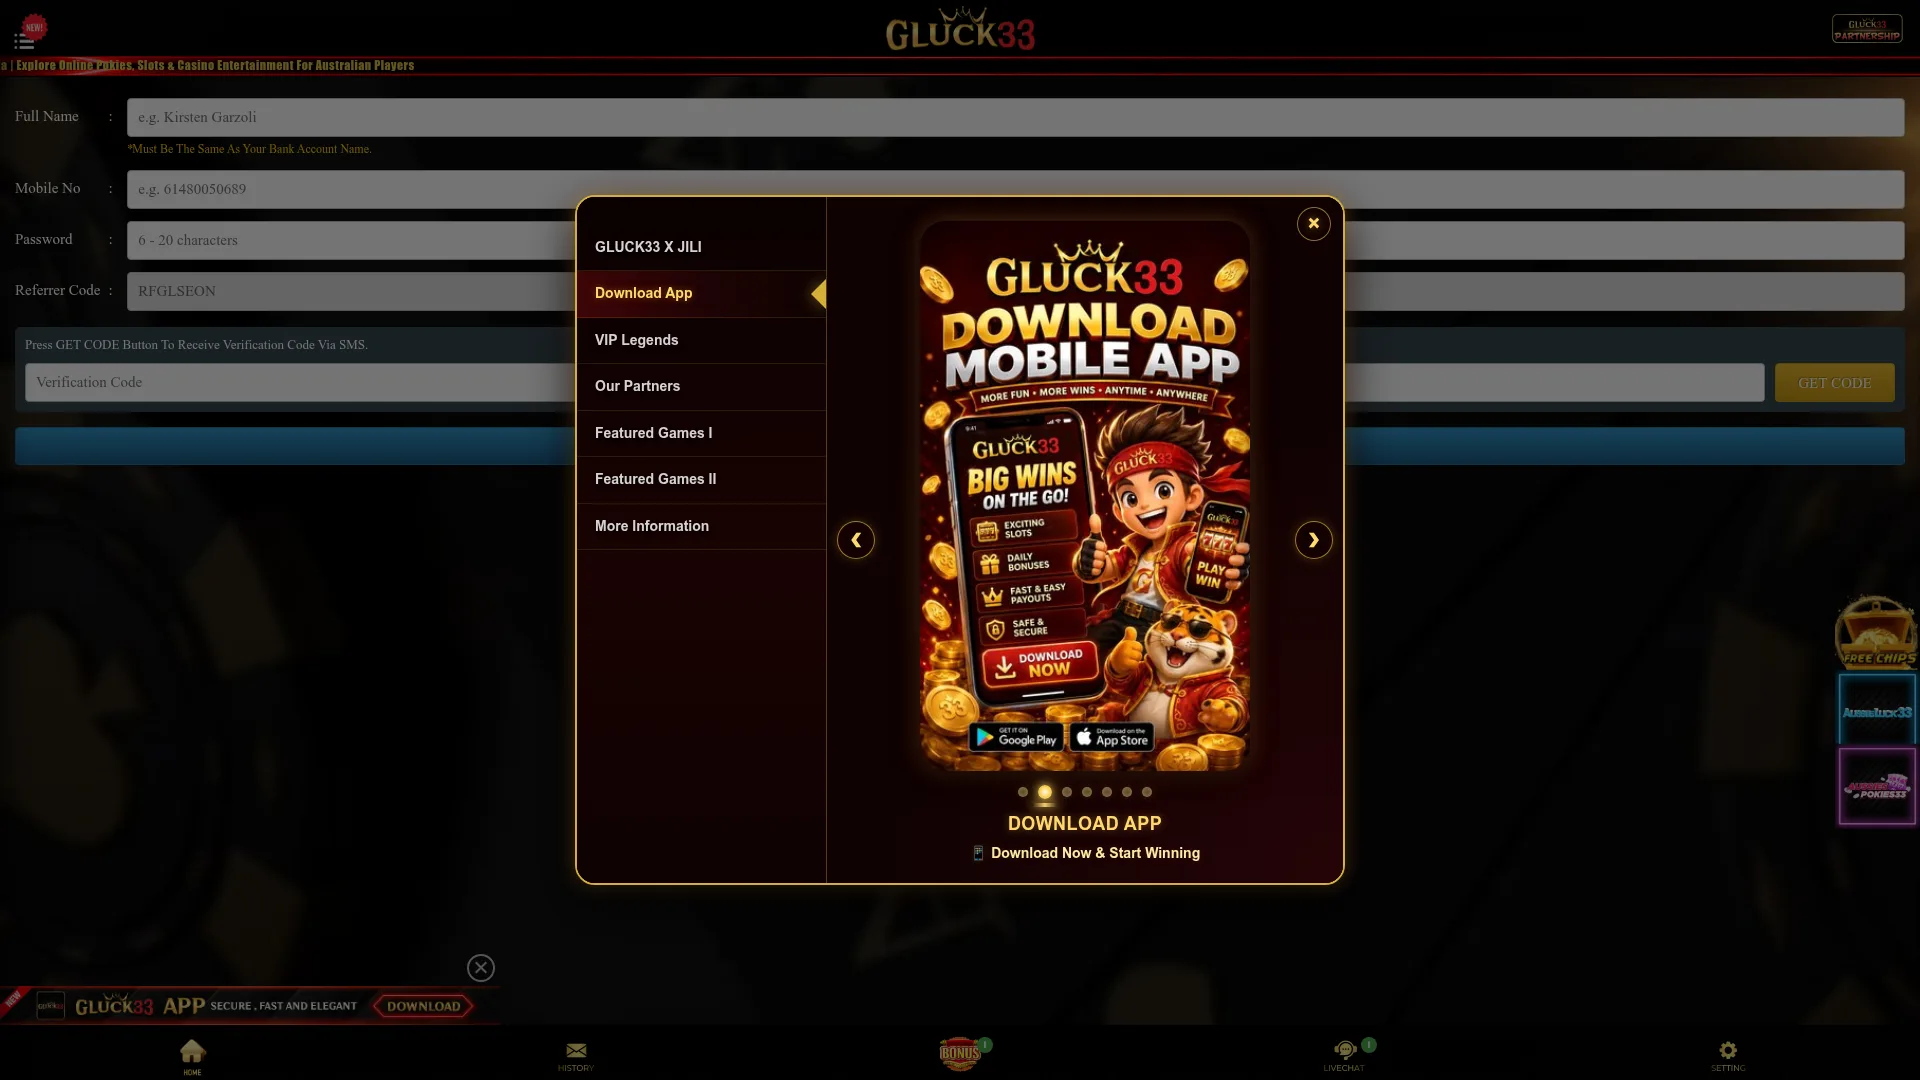Focus the Mobile No input field
This screenshot has width=1920, height=1080.
[1015, 189]
